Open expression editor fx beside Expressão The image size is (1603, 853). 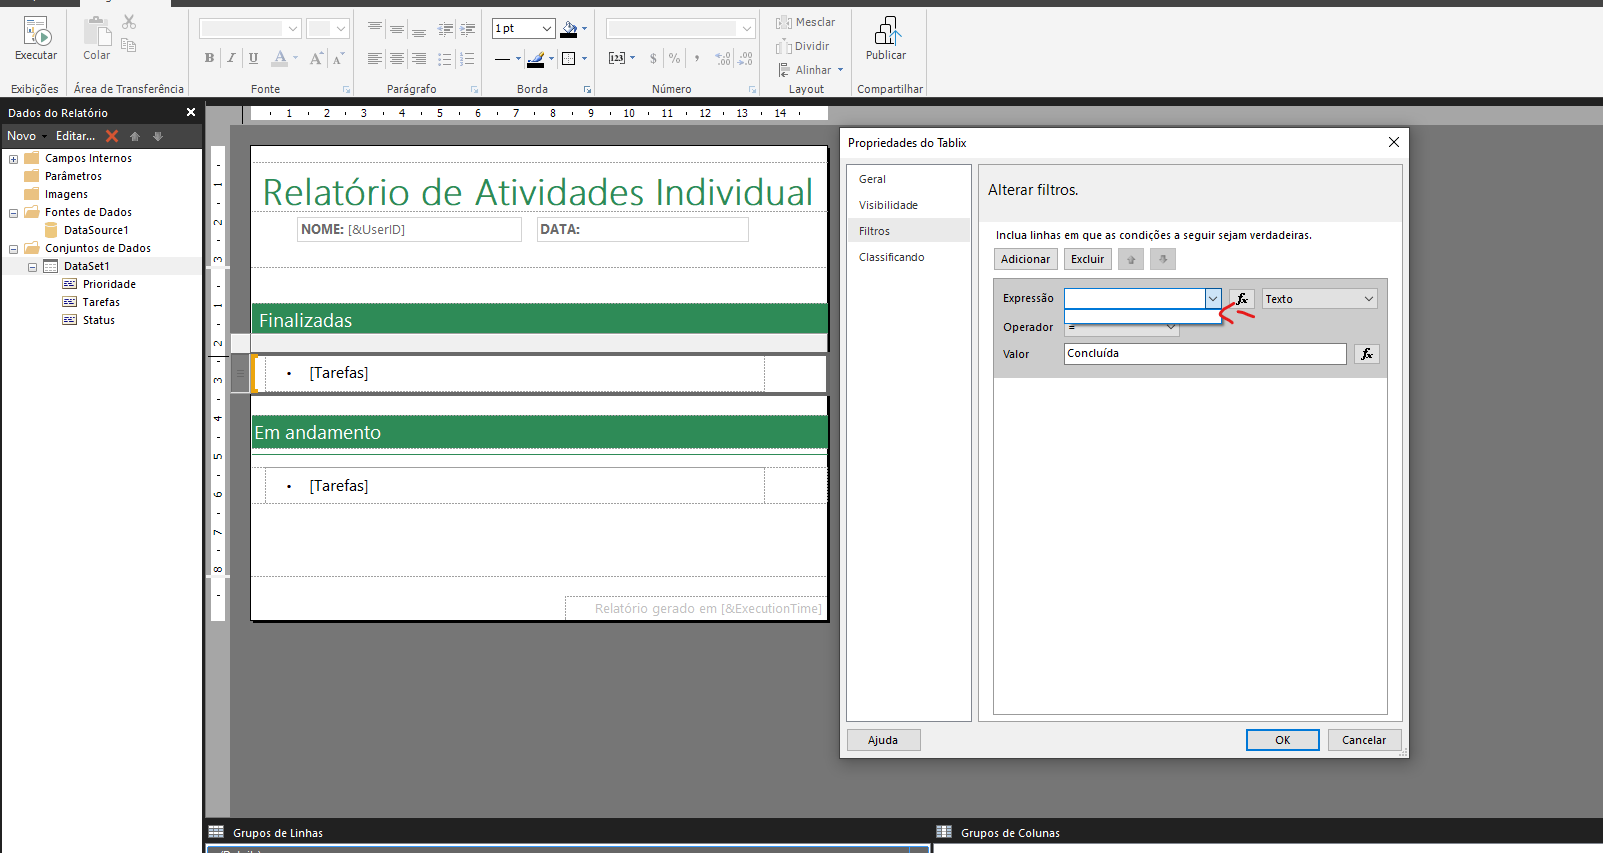(x=1241, y=299)
